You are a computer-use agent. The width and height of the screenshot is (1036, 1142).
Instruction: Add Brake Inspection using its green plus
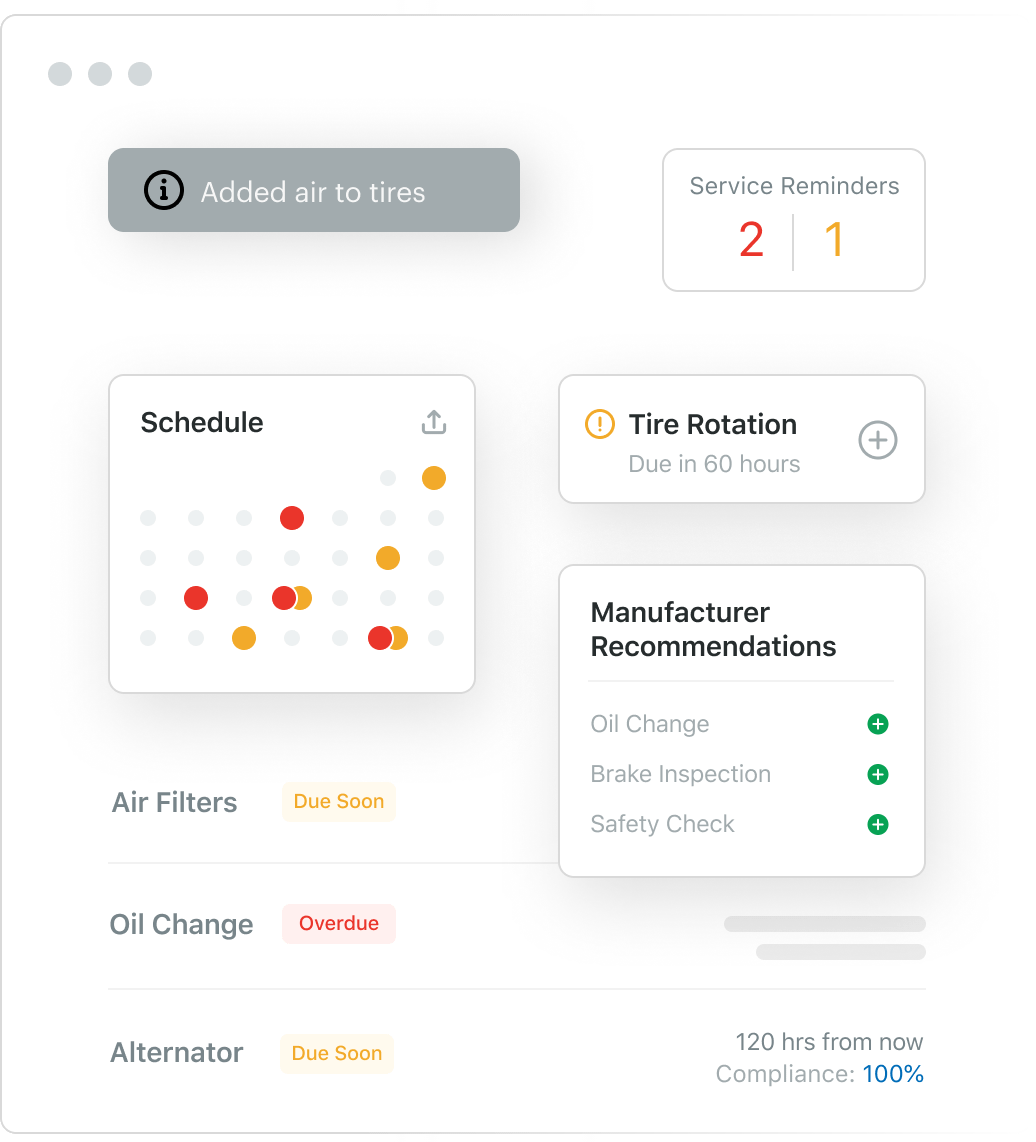[x=878, y=774]
